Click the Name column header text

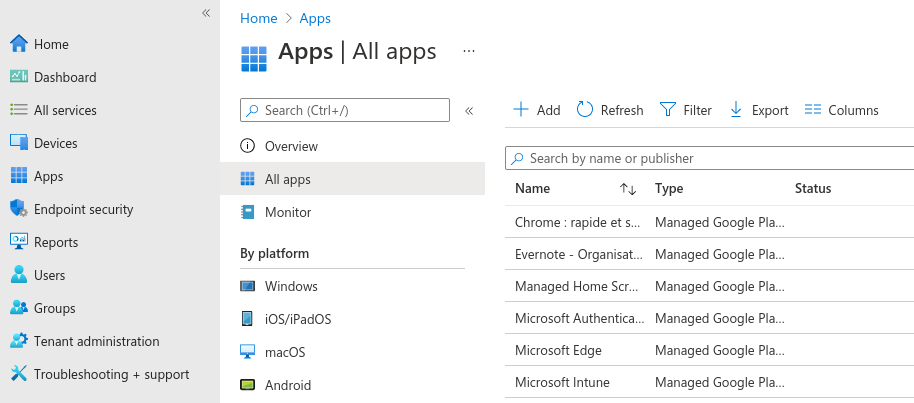click(532, 188)
